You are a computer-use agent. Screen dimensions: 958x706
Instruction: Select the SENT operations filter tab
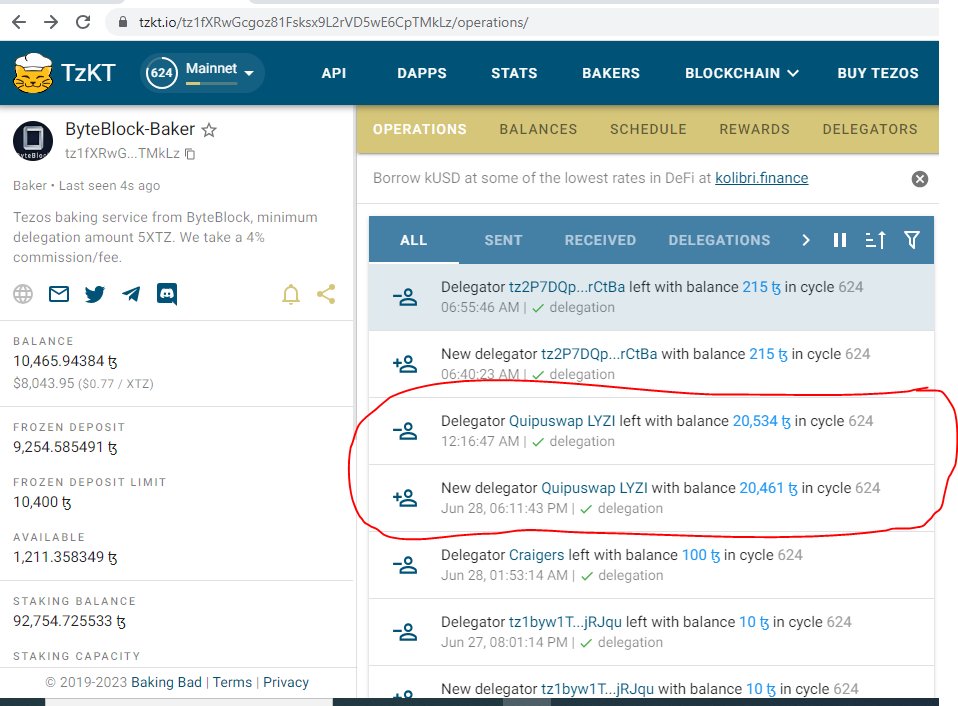click(503, 240)
